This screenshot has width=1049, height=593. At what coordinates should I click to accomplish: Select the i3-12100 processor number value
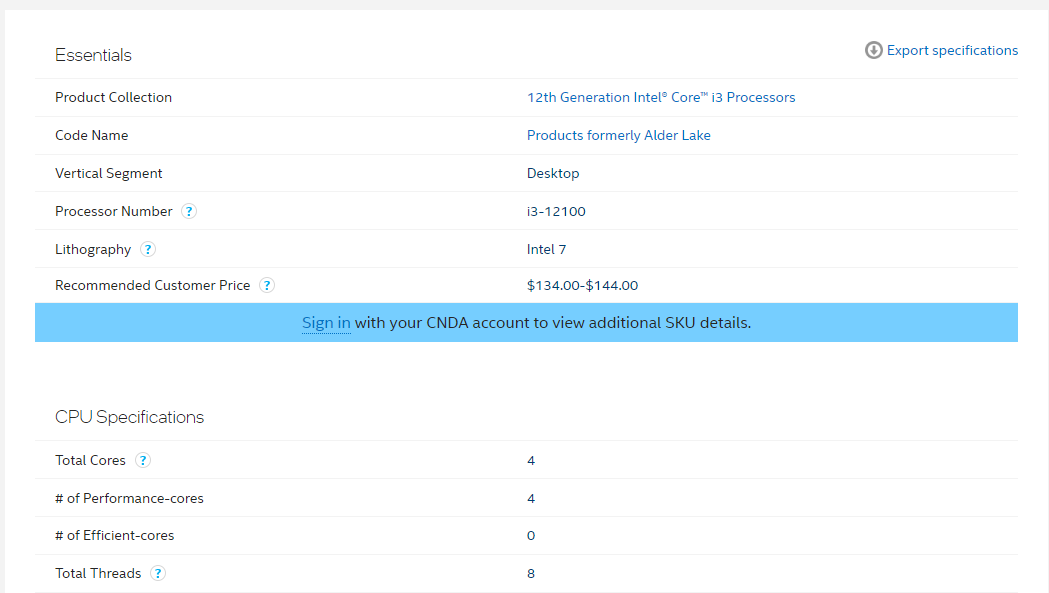pos(556,211)
